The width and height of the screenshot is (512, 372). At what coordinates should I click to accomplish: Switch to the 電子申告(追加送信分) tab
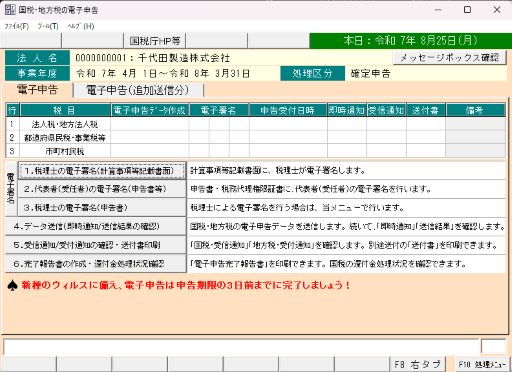click(138, 90)
